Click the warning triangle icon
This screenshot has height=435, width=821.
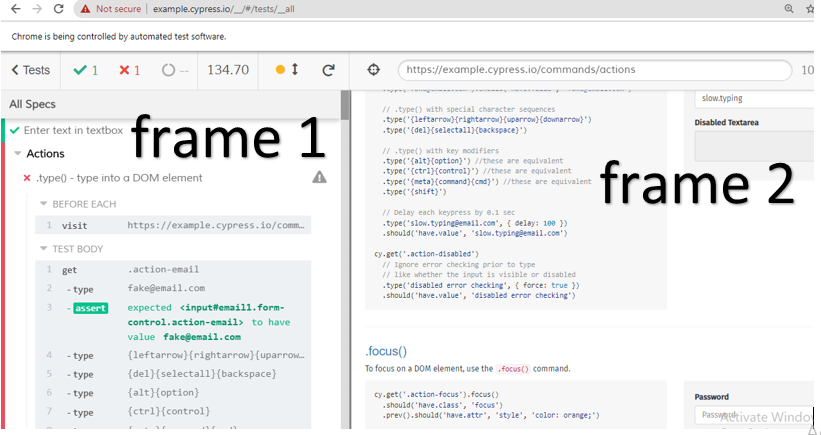click(319, 177)
